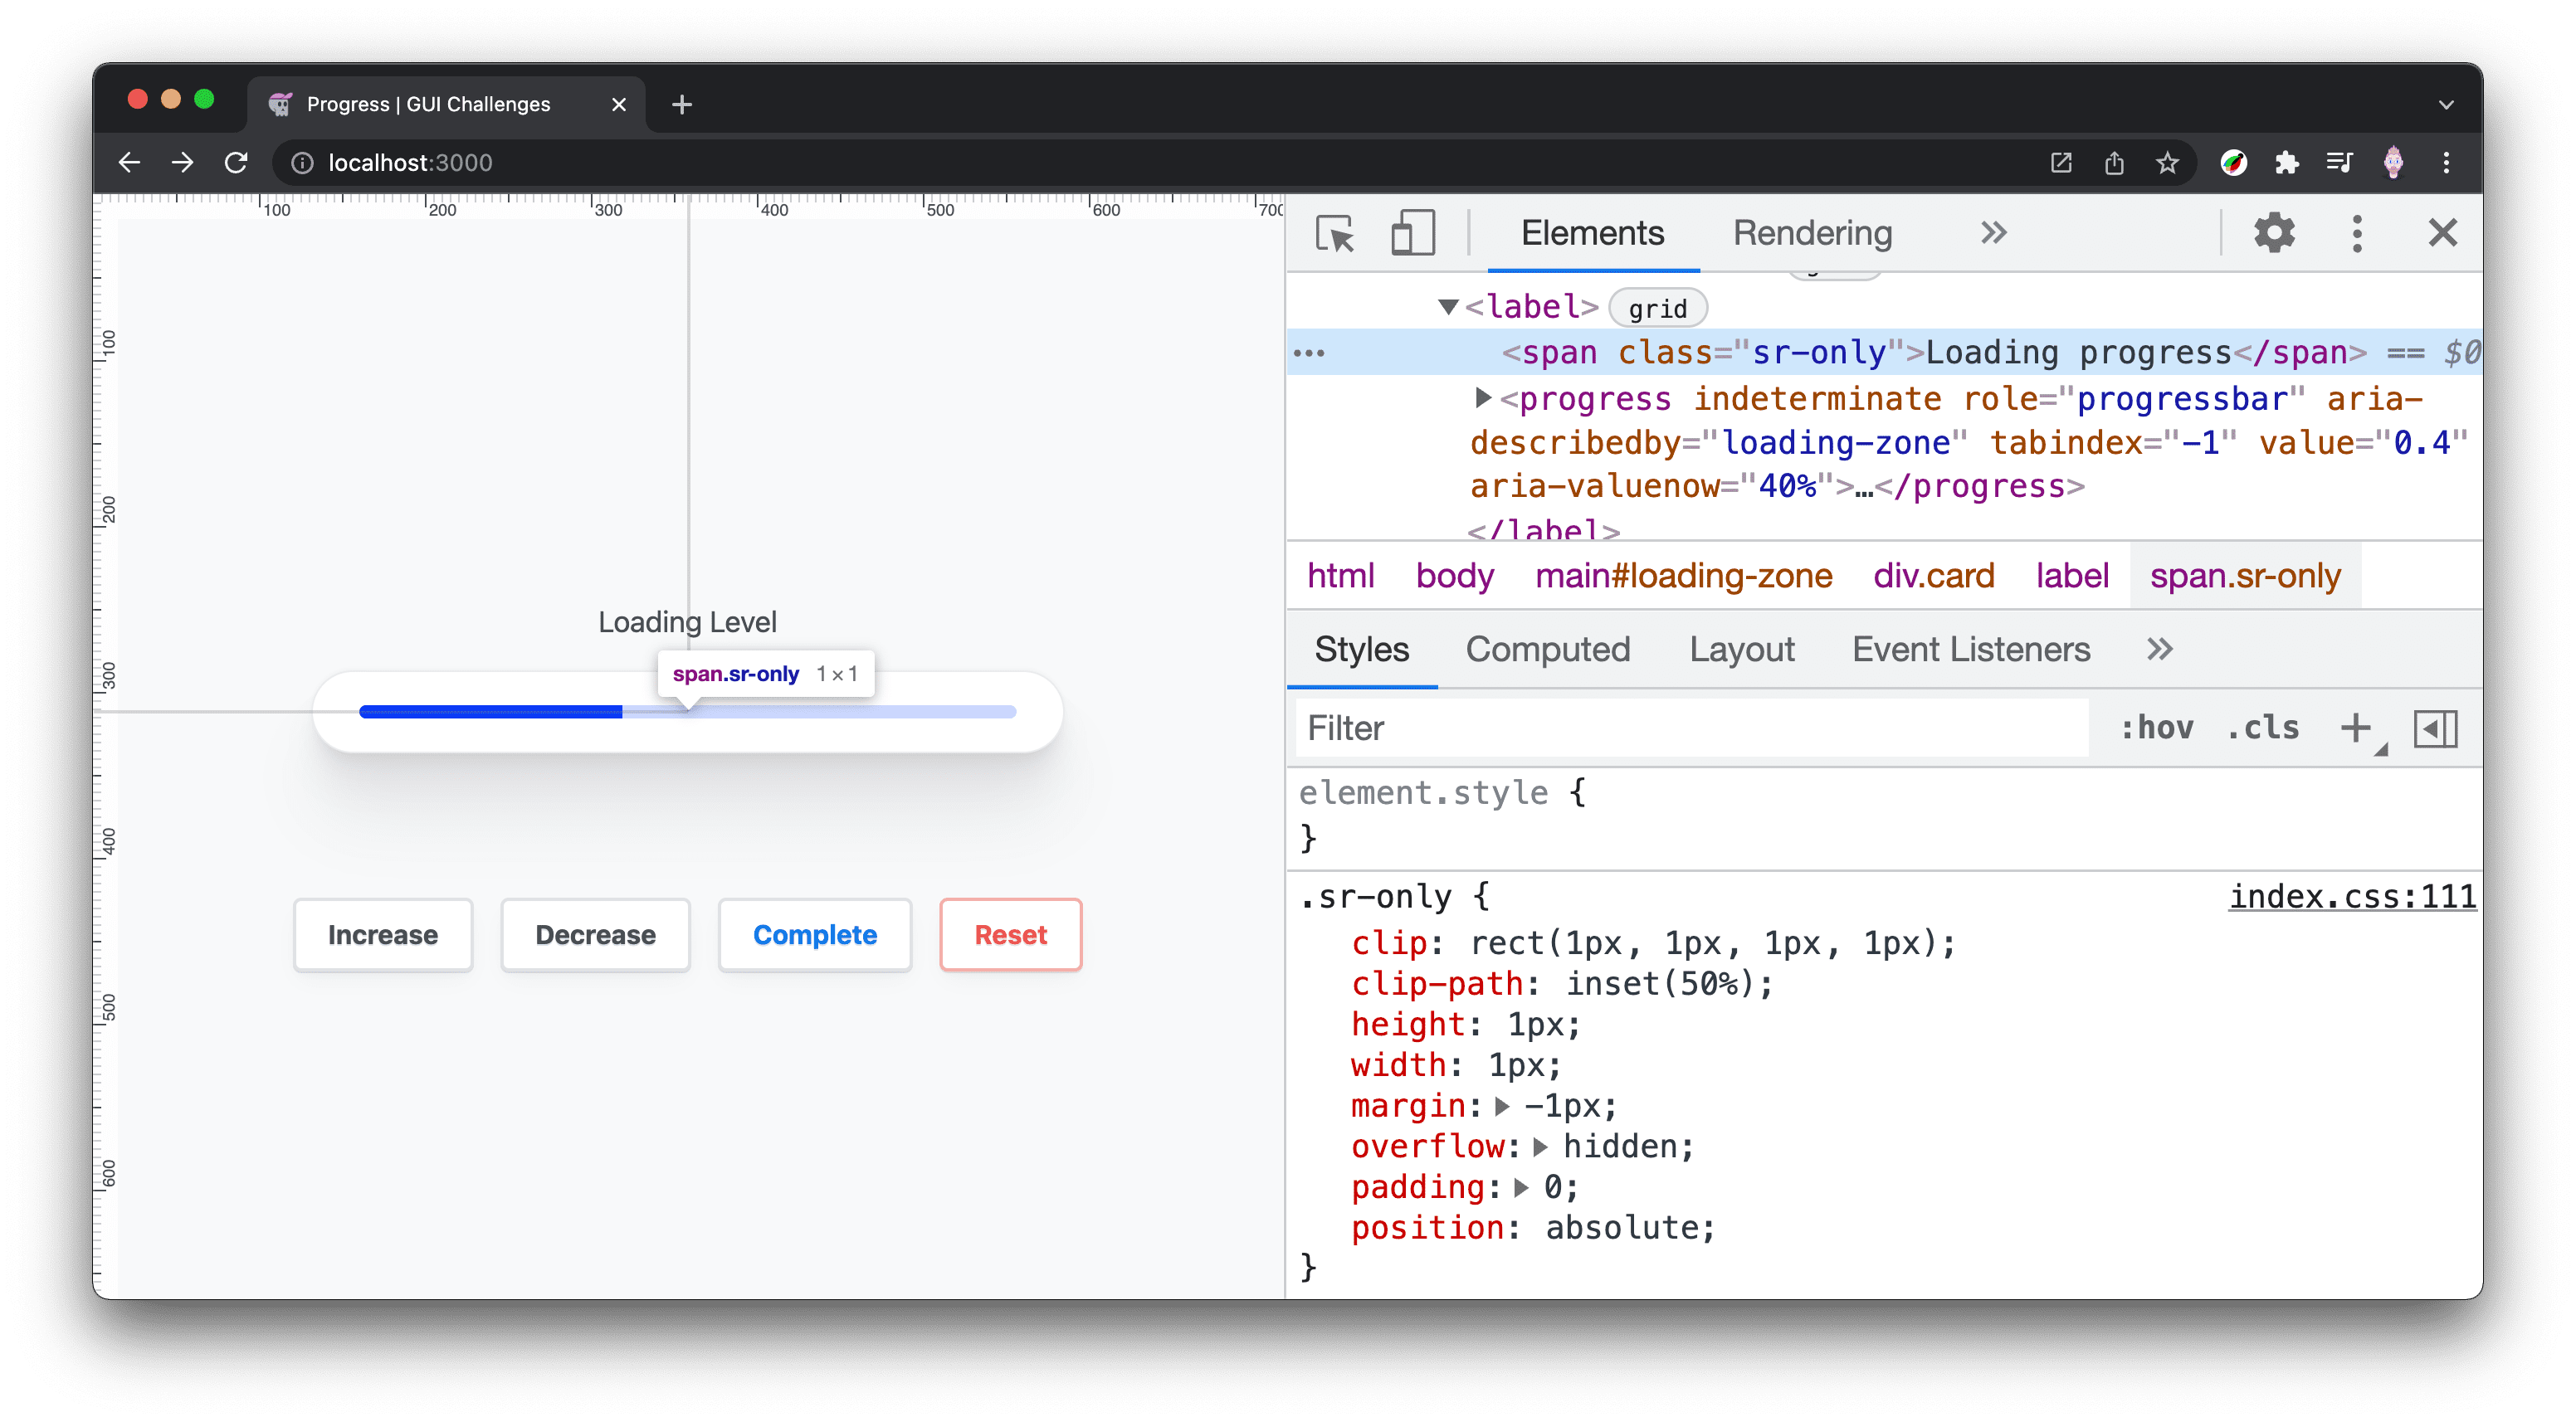Screen dimensions: 2576x1422
Task: Drag the loading progress bar slider
Action: [623, 711]
